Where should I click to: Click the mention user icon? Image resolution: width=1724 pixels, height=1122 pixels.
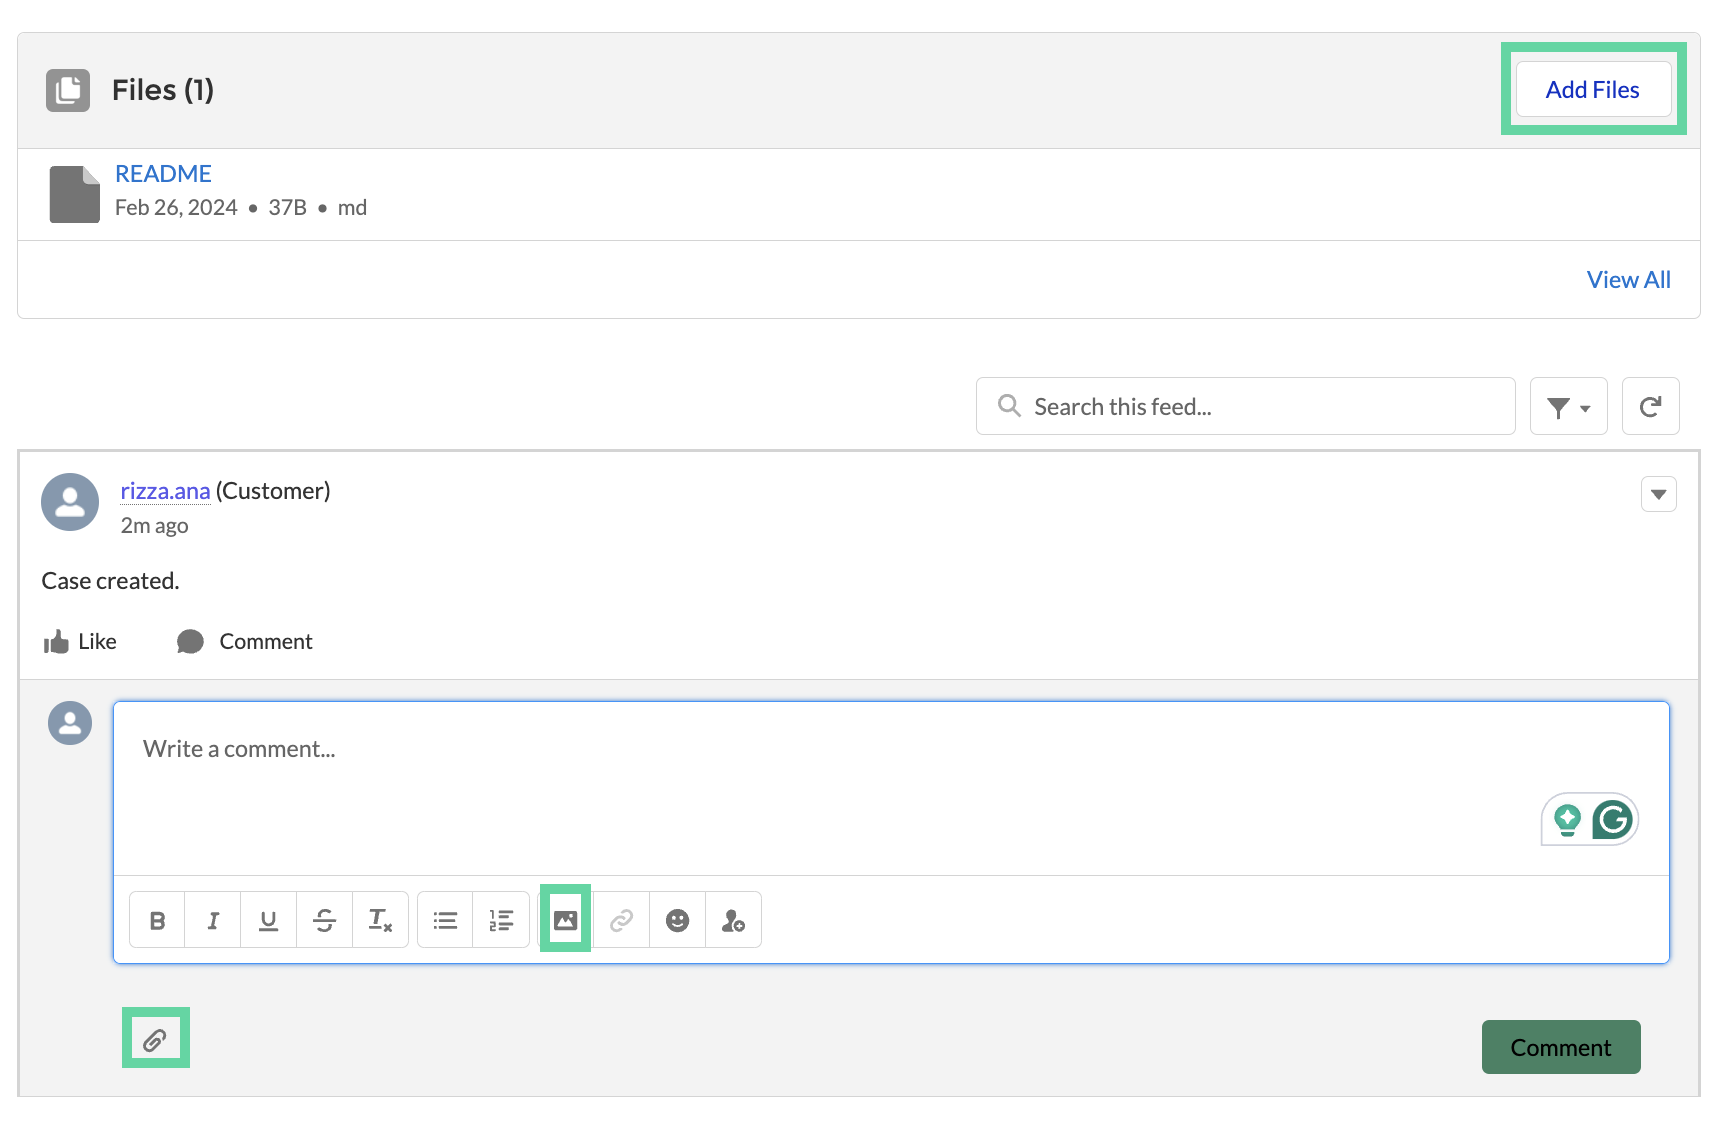(x=733, y=919)
